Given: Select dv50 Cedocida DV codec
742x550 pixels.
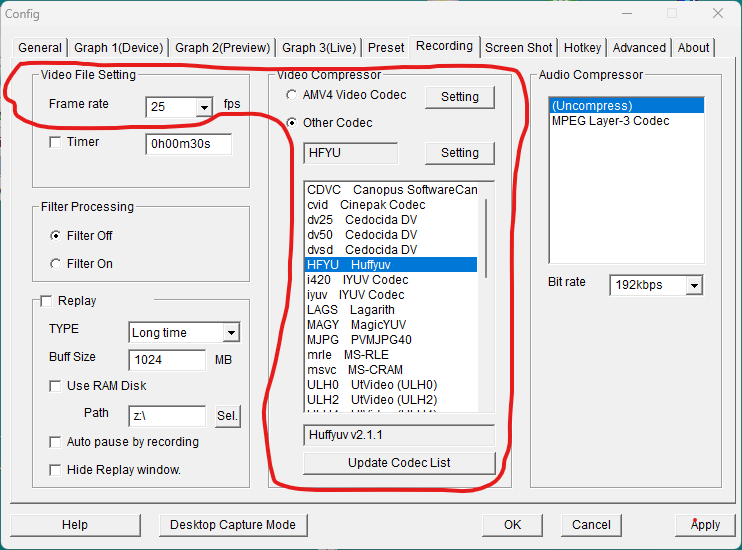Looking at the screenshot, I should (391, 235).
